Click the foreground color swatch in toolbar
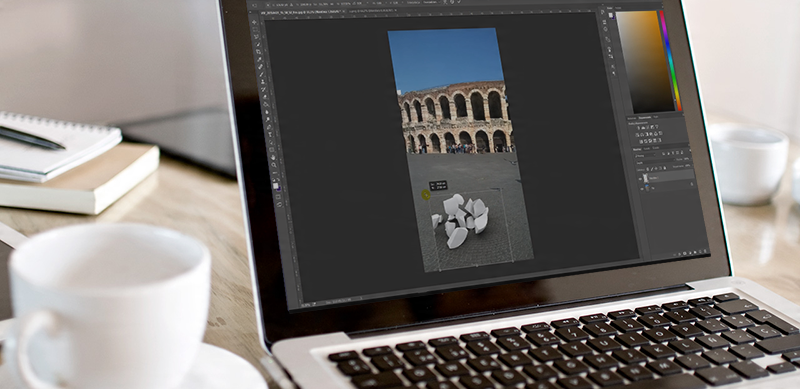Viewport: 800px width, 389px height. point(276,185)
